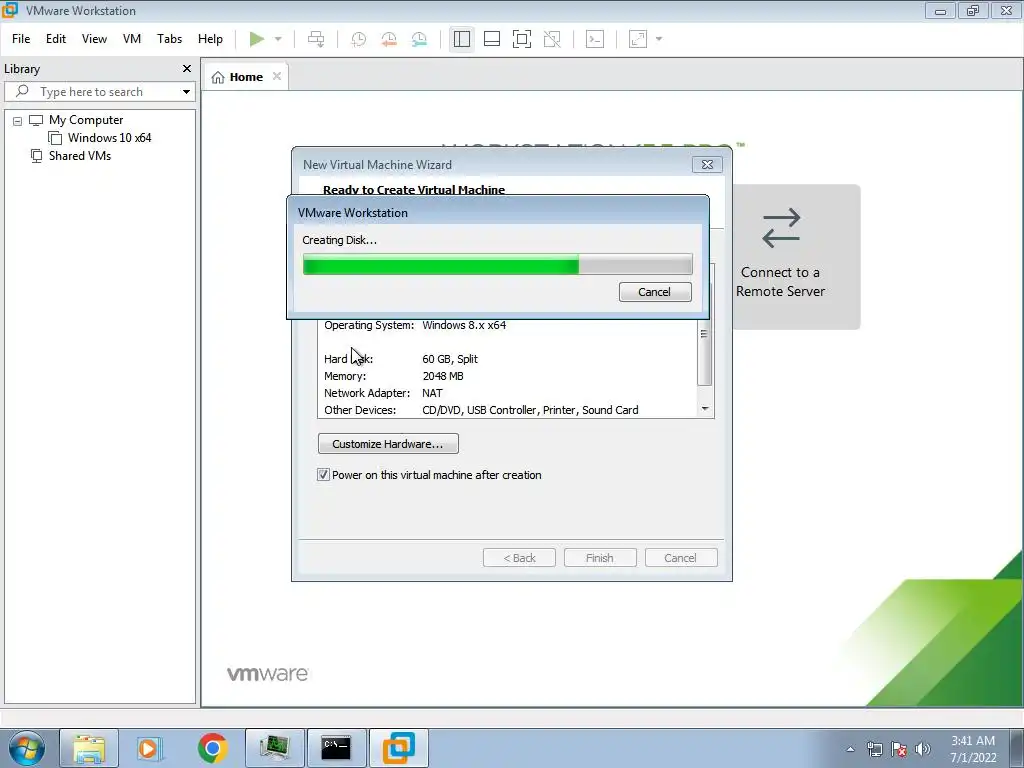Viewport: 1024px width, 768px height.
Task: Open the Edit menu
Action: tap(56, 39)
